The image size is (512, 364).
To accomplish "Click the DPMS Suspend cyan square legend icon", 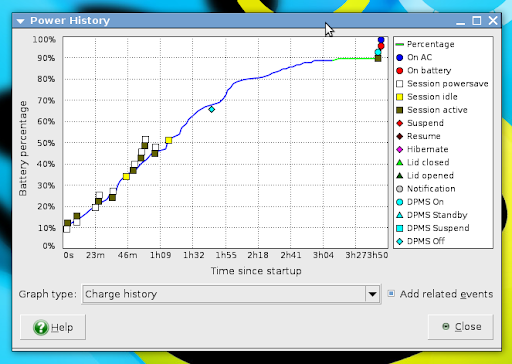I will (x=400, y=228).
